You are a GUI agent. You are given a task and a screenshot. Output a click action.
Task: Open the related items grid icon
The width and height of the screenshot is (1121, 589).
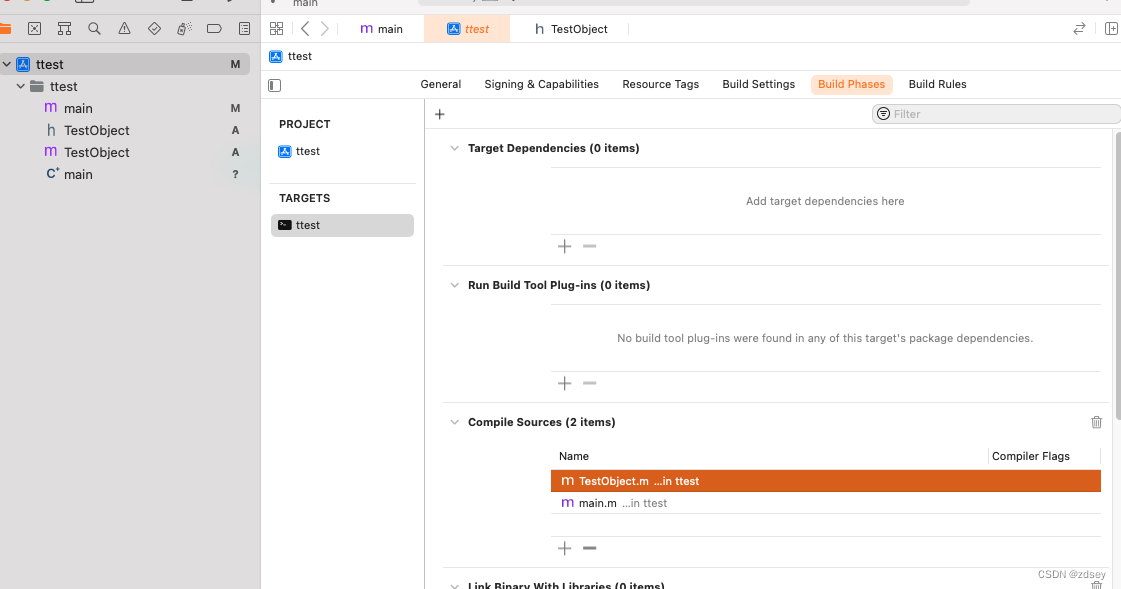(x=277, y=29)
